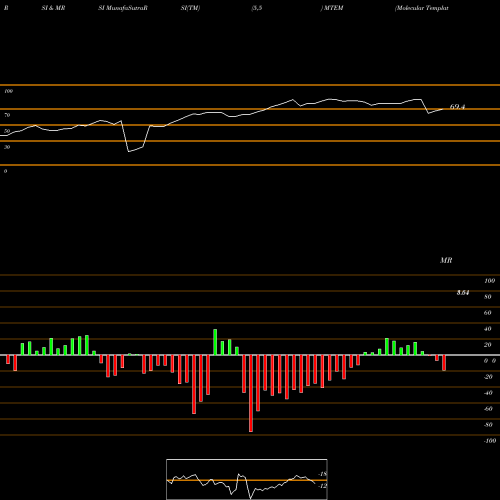
Task: Click the MR axis label -100
Action: (490, 441)
